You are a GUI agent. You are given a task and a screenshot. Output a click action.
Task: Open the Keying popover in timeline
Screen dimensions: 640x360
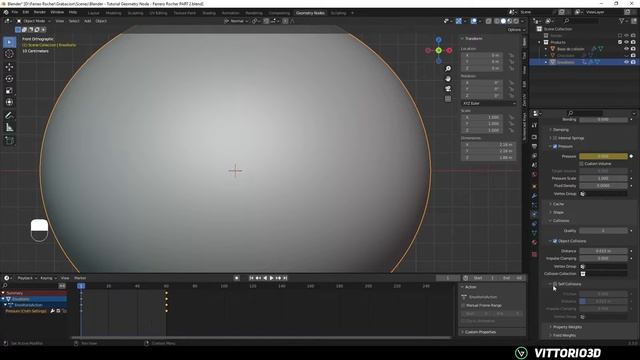coord(48,278)
